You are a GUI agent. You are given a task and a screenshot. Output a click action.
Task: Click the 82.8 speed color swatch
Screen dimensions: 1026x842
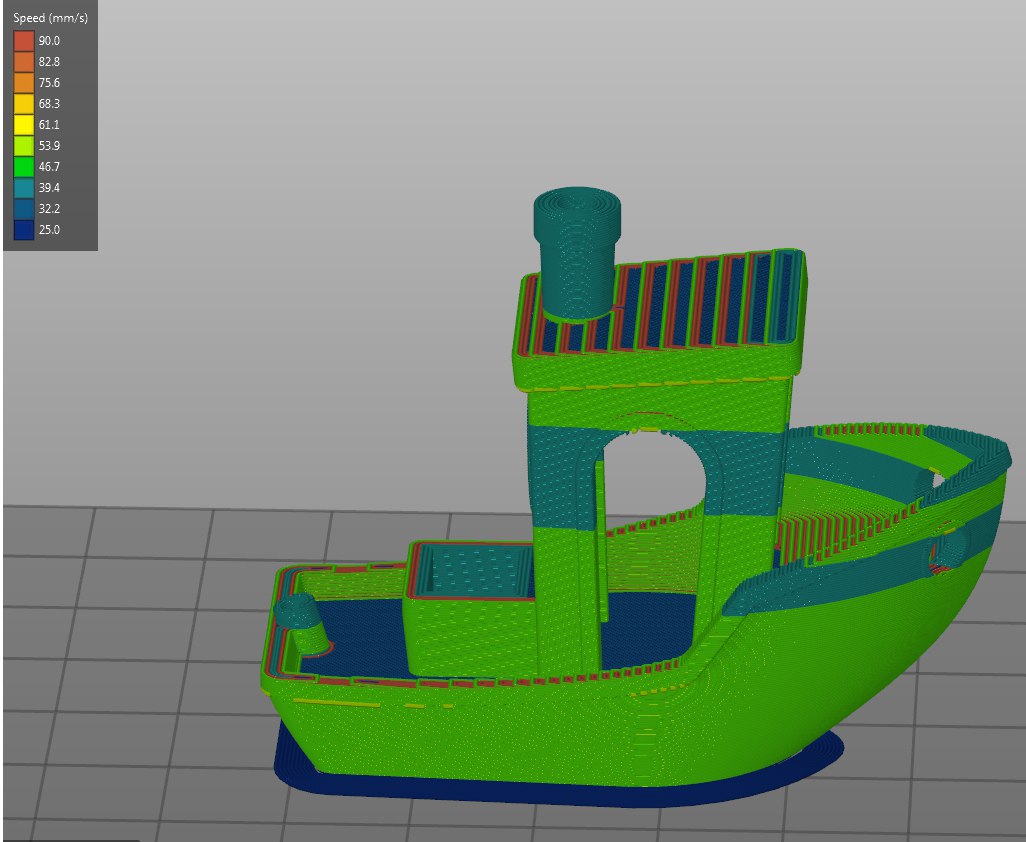point(24,61)
